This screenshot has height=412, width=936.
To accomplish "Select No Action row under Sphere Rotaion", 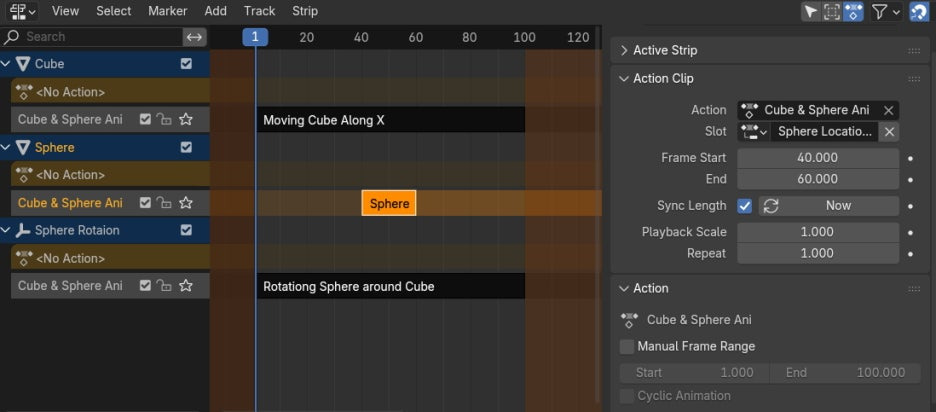I will pos(110,258).
